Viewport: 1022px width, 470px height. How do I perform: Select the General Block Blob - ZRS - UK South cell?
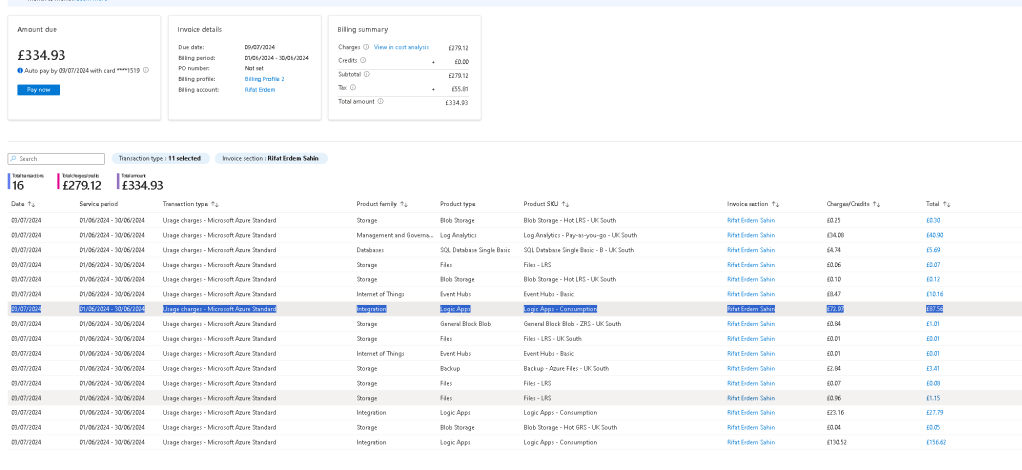click(x=570, y=324)
